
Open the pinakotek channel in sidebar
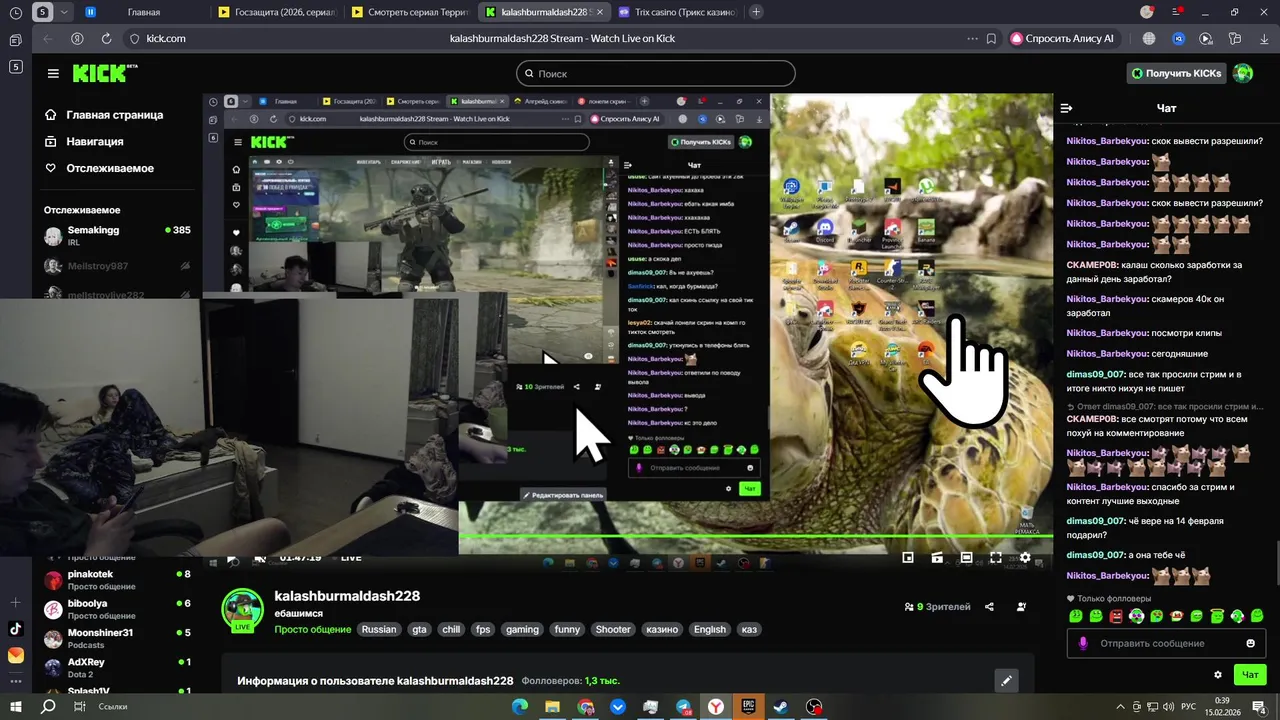tap(117, 580)
